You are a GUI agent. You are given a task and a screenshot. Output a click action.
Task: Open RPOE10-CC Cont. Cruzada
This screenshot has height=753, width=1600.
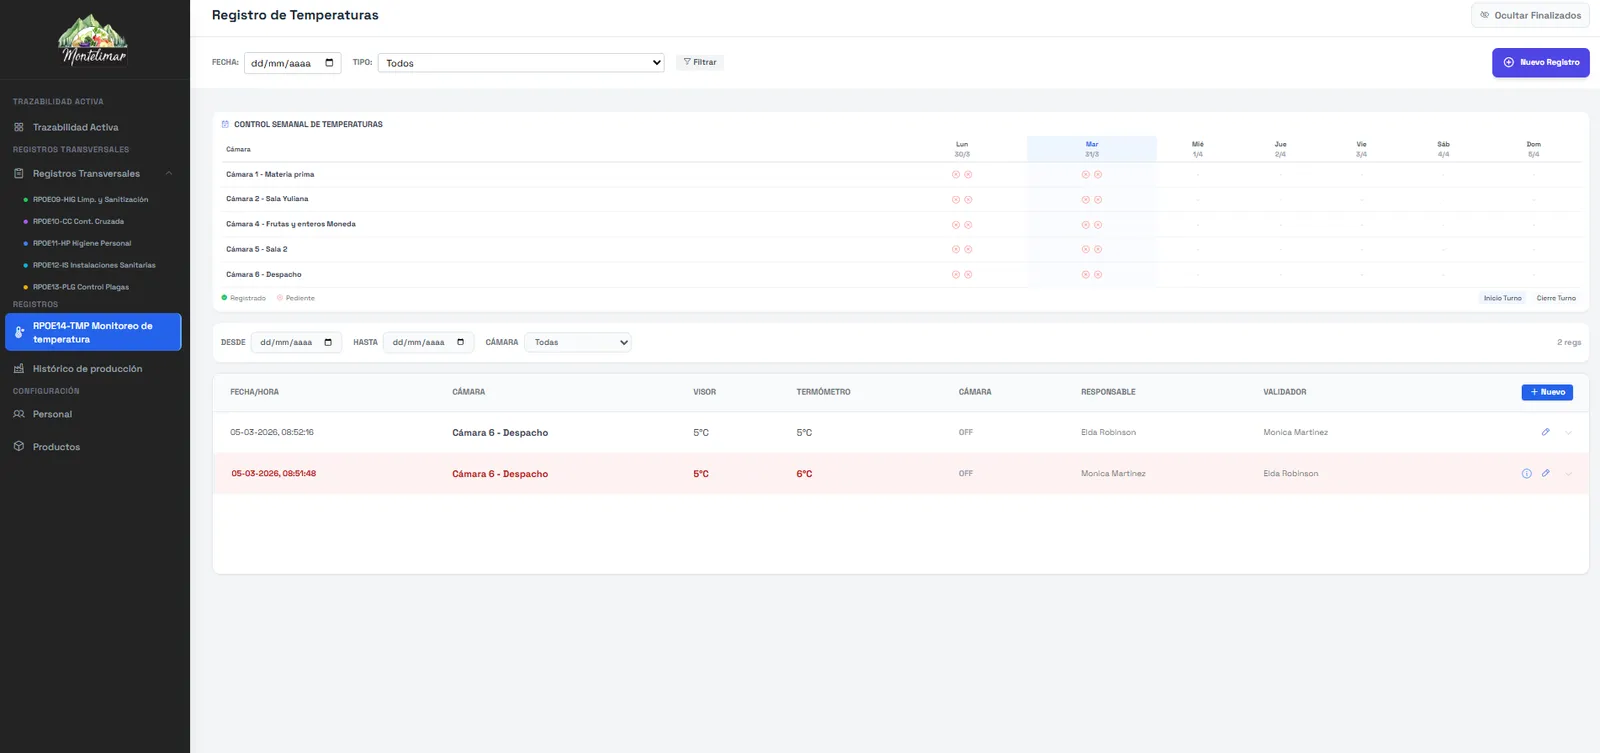tap(78, 221)
